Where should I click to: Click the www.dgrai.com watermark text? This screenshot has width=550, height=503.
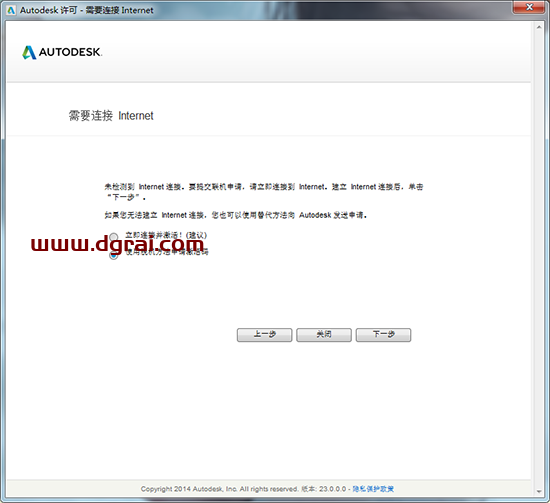pyautogui.click(x=118, y=243)
